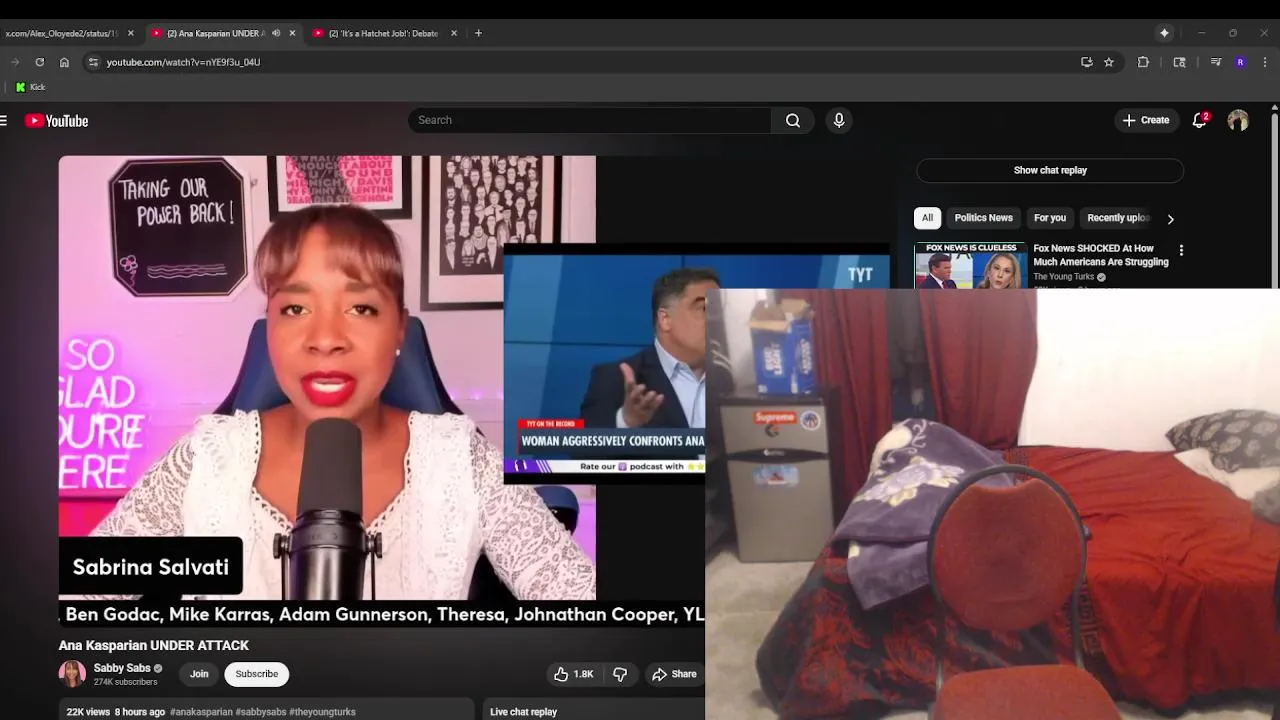The height and width of the screenshot is (720, 1280).
Task: Click The Young Turks channel name
Action: click(1064, 277)
